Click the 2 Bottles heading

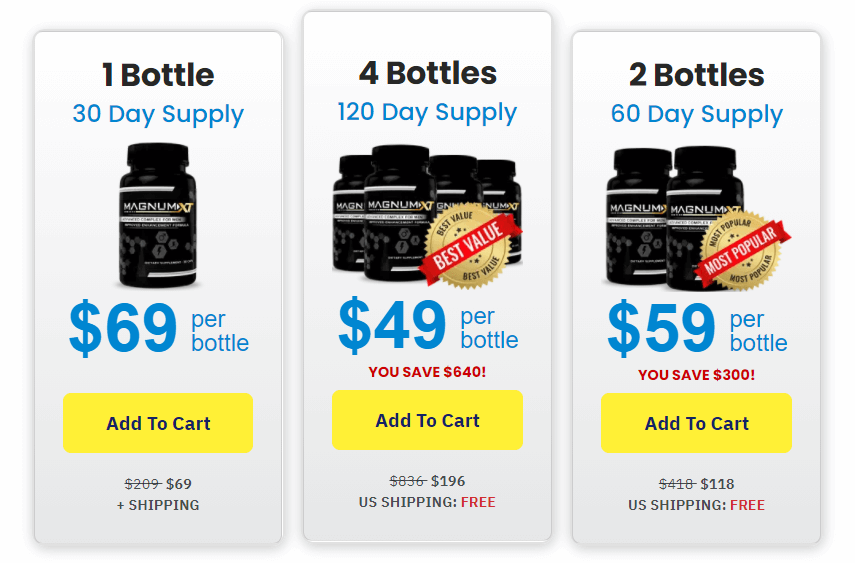[696, 75]
